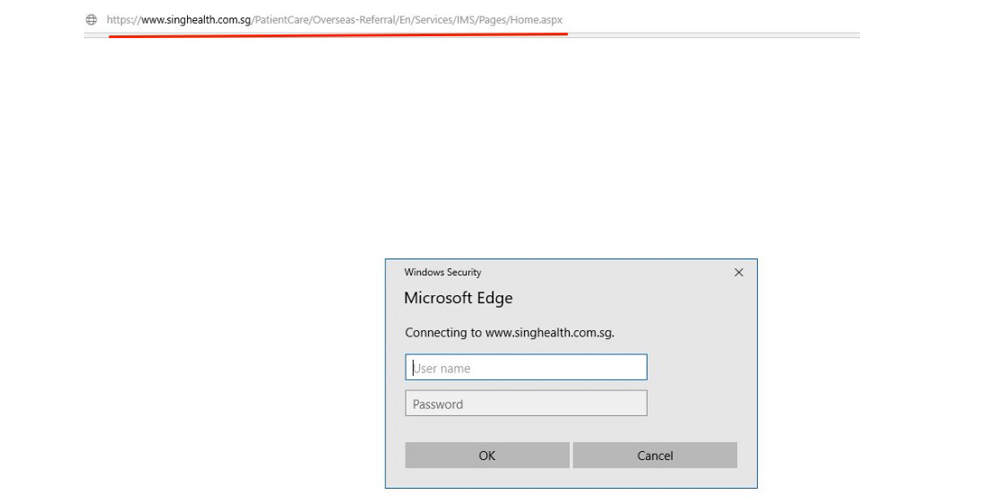Screen dimensions: 1000x500
Task: Close the Windows Security dialog
Action: [x=739, y=272]
